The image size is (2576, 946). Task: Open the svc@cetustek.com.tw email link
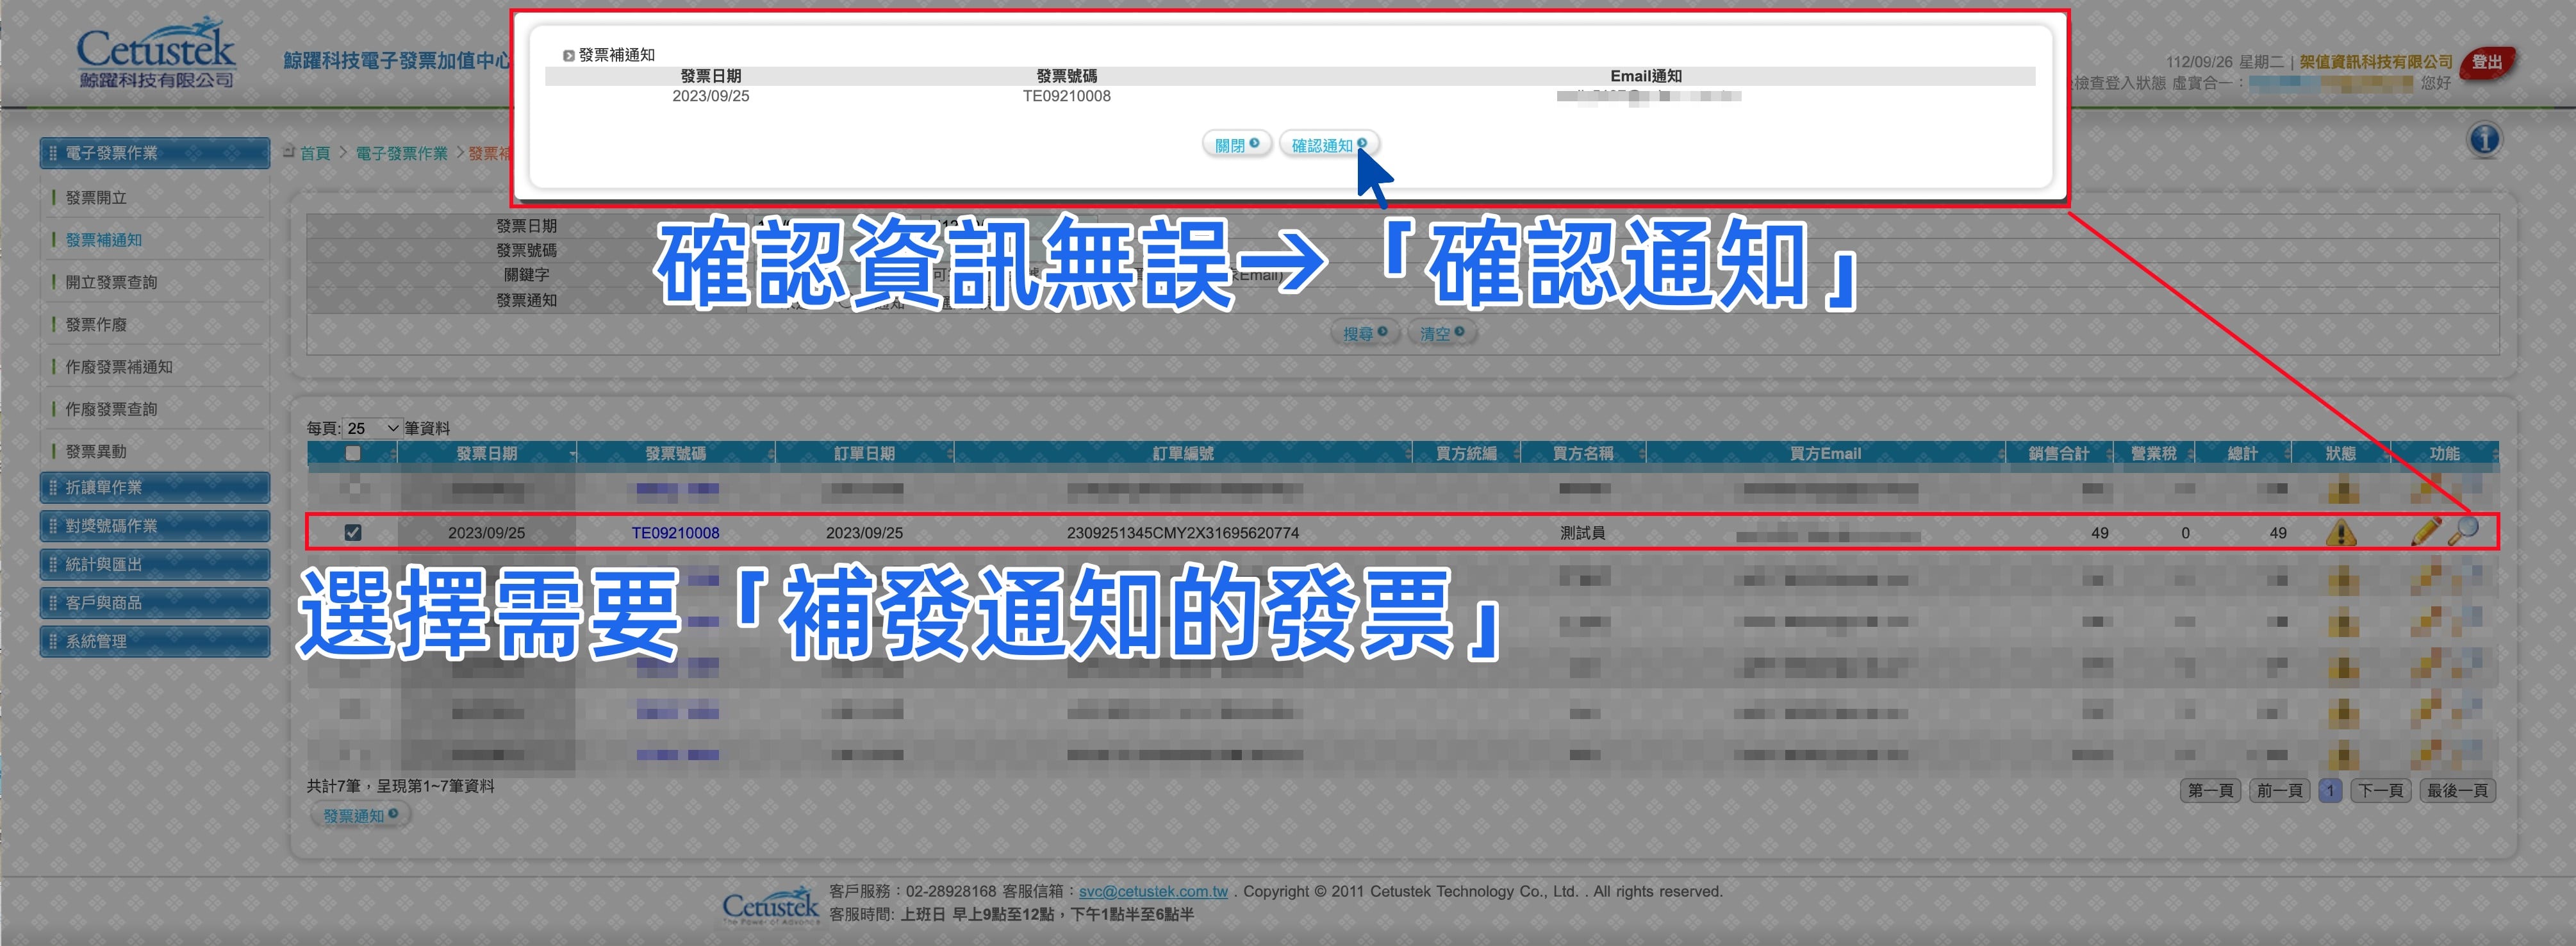(x=1153, y=891)
